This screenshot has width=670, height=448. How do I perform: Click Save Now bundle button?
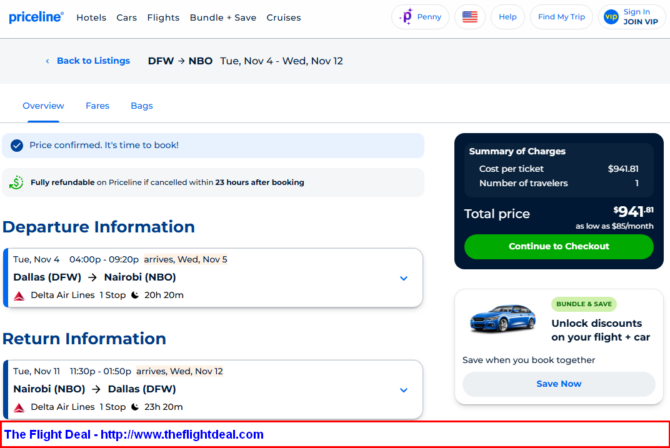tap(559, 384)
